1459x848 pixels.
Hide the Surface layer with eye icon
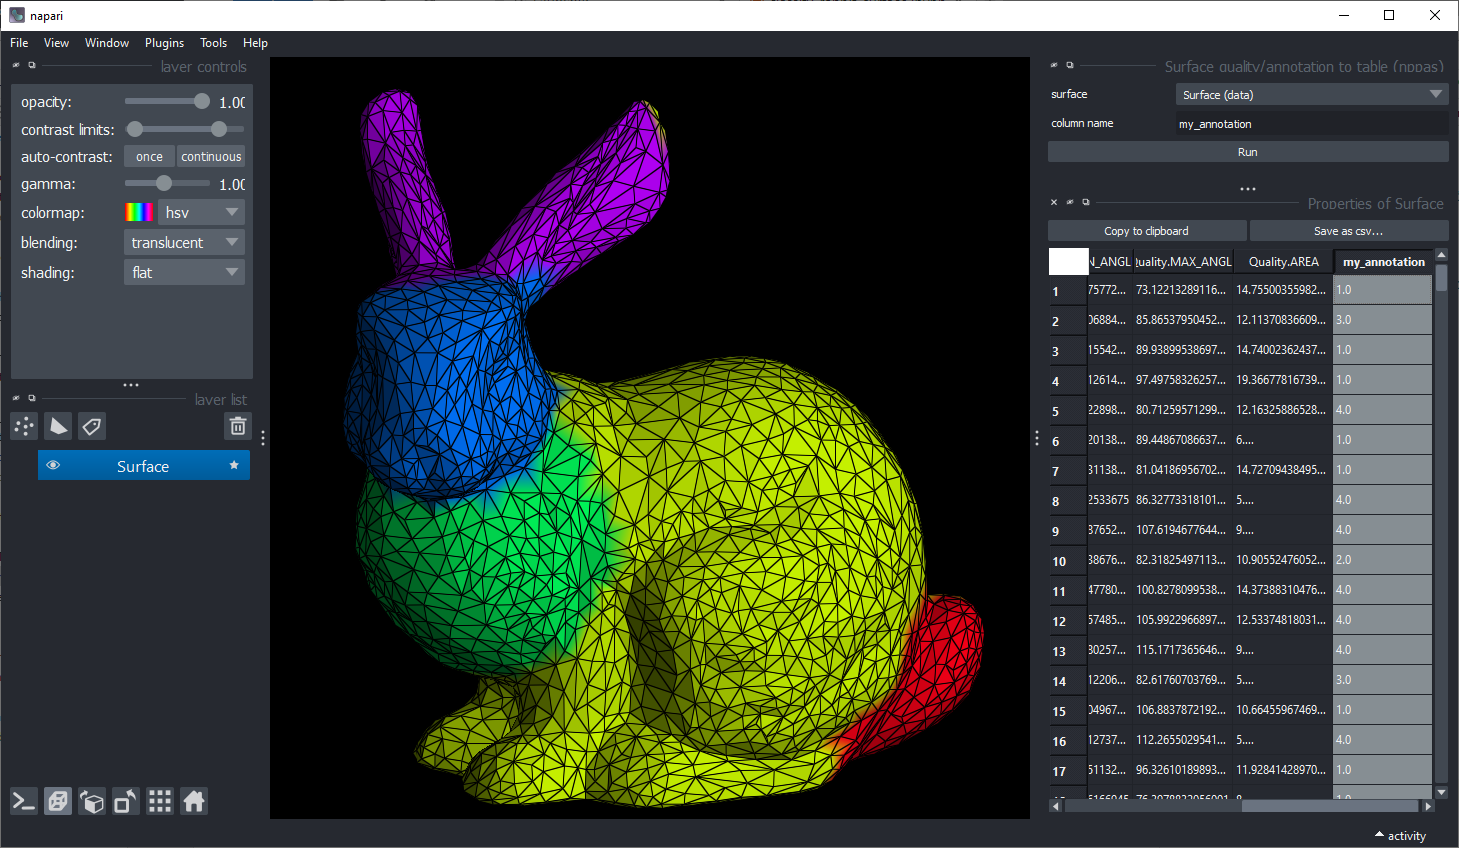tap(53, 466)
